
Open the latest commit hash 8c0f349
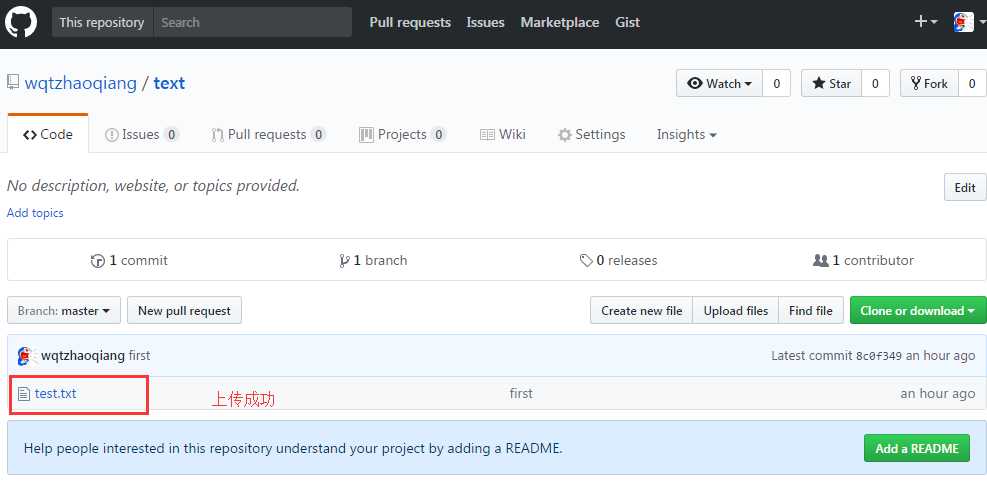pos(879,356)
